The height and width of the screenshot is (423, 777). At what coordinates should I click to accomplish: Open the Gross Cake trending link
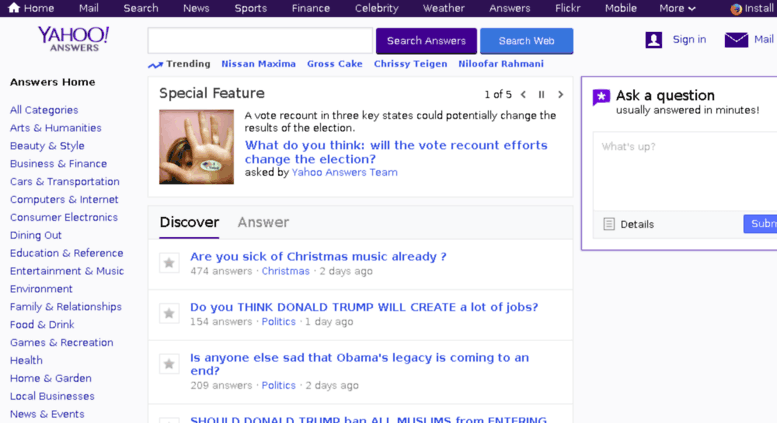(x=334, y=64)
